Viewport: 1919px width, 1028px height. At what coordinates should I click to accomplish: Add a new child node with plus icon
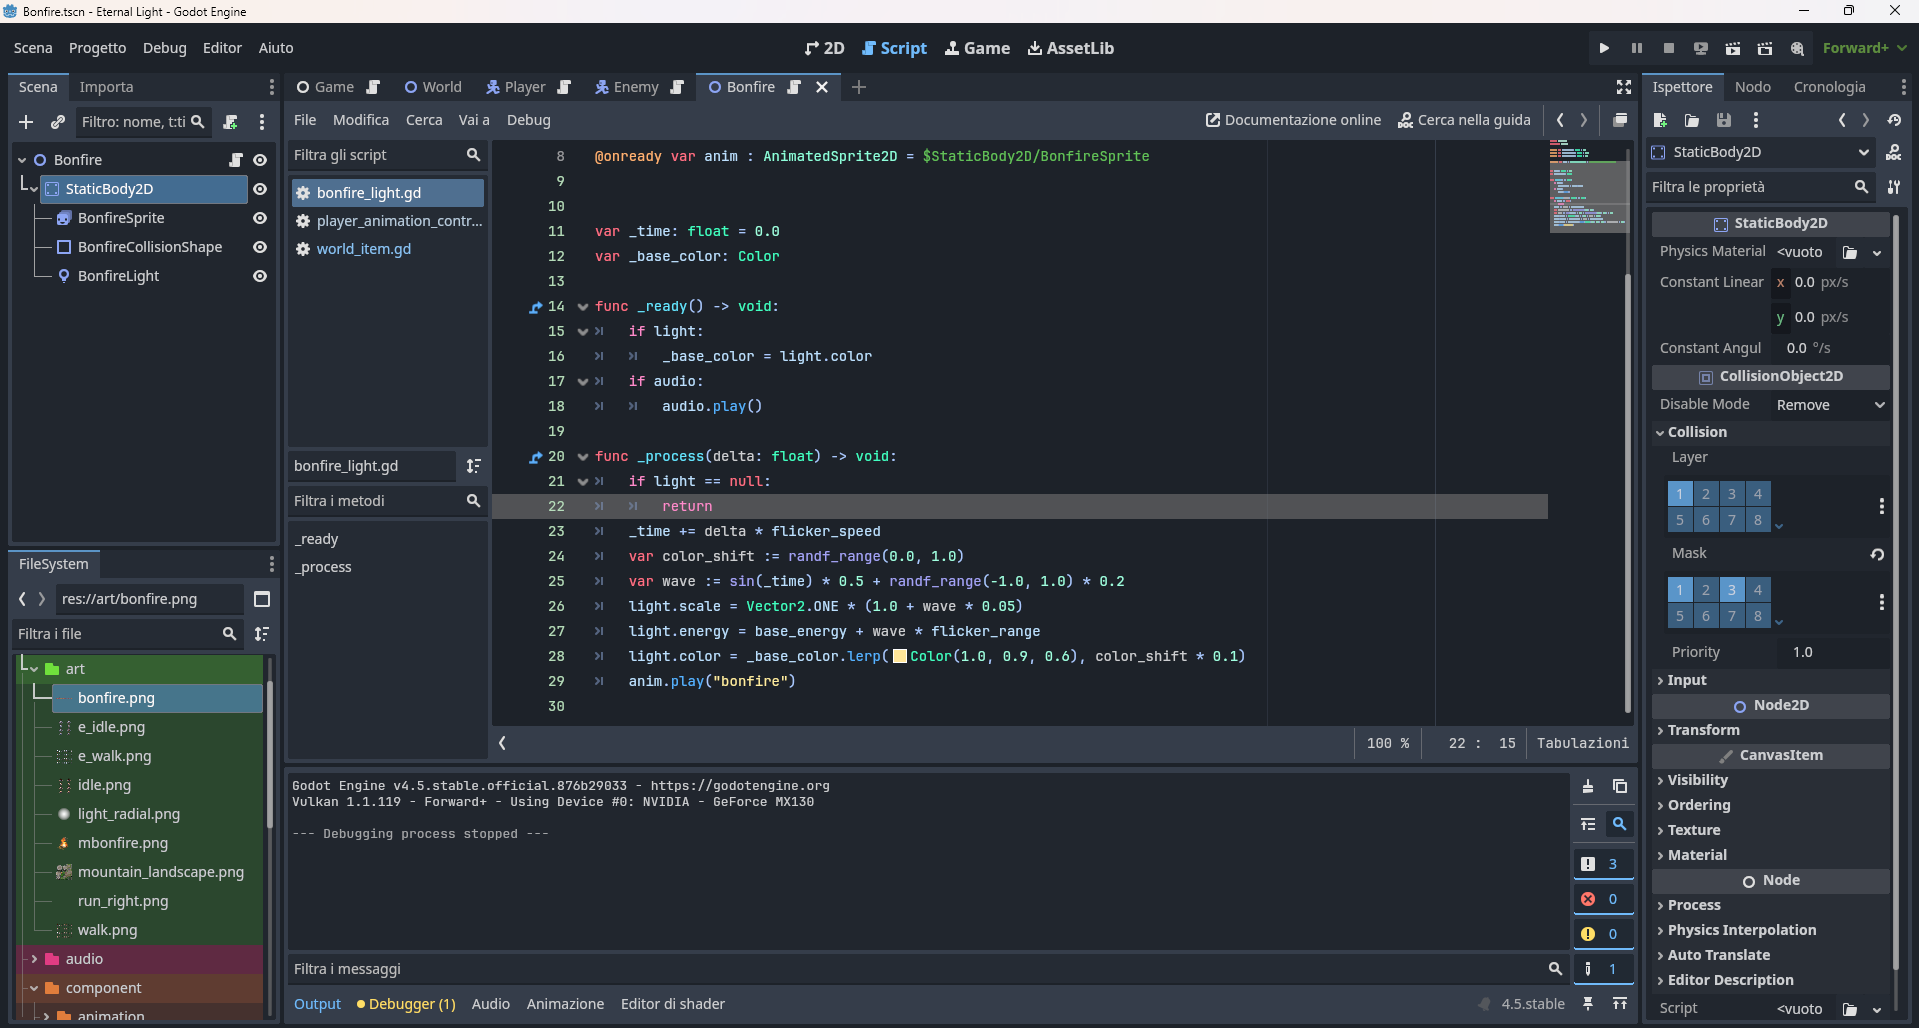[x=26, y=122]
